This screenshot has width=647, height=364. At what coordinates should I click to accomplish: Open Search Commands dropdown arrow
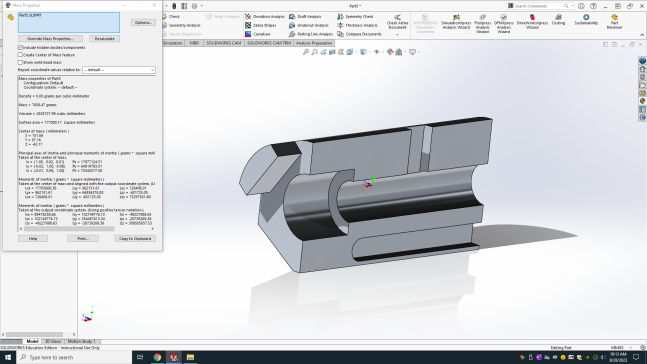572,6
